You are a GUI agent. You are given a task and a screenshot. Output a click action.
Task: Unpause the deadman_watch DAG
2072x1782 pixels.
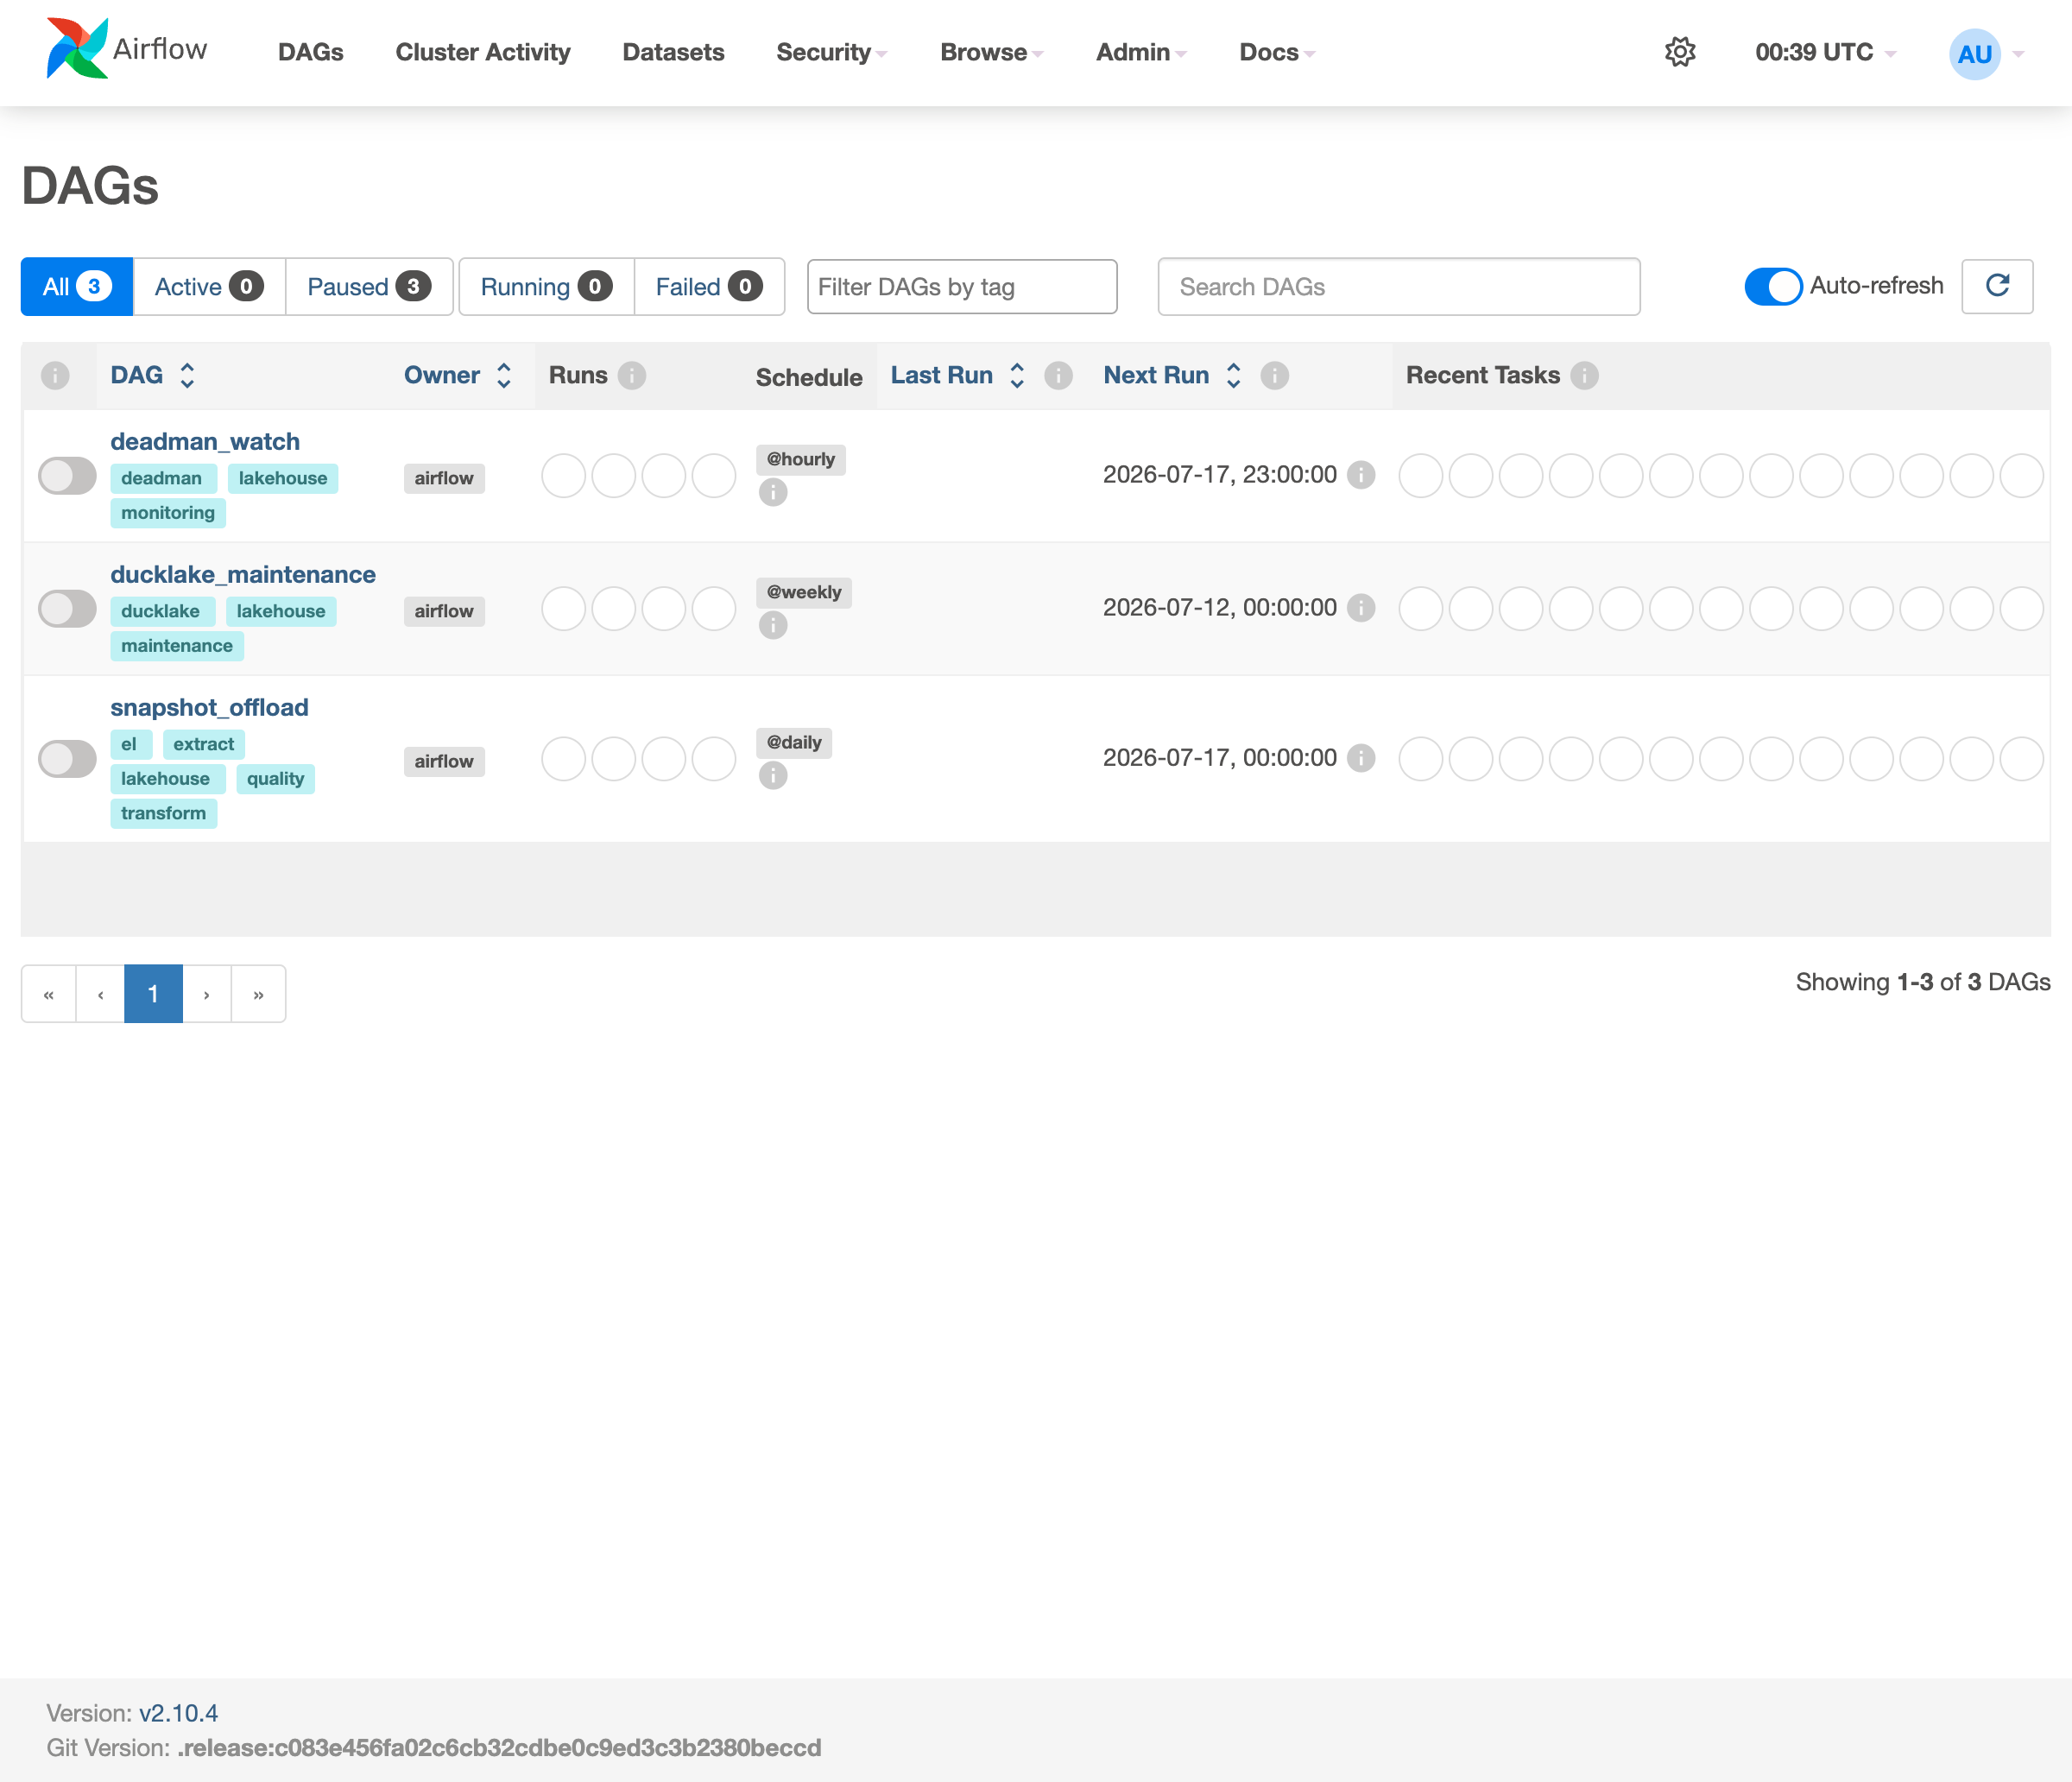pyautogui.click(x=67, y=475)
